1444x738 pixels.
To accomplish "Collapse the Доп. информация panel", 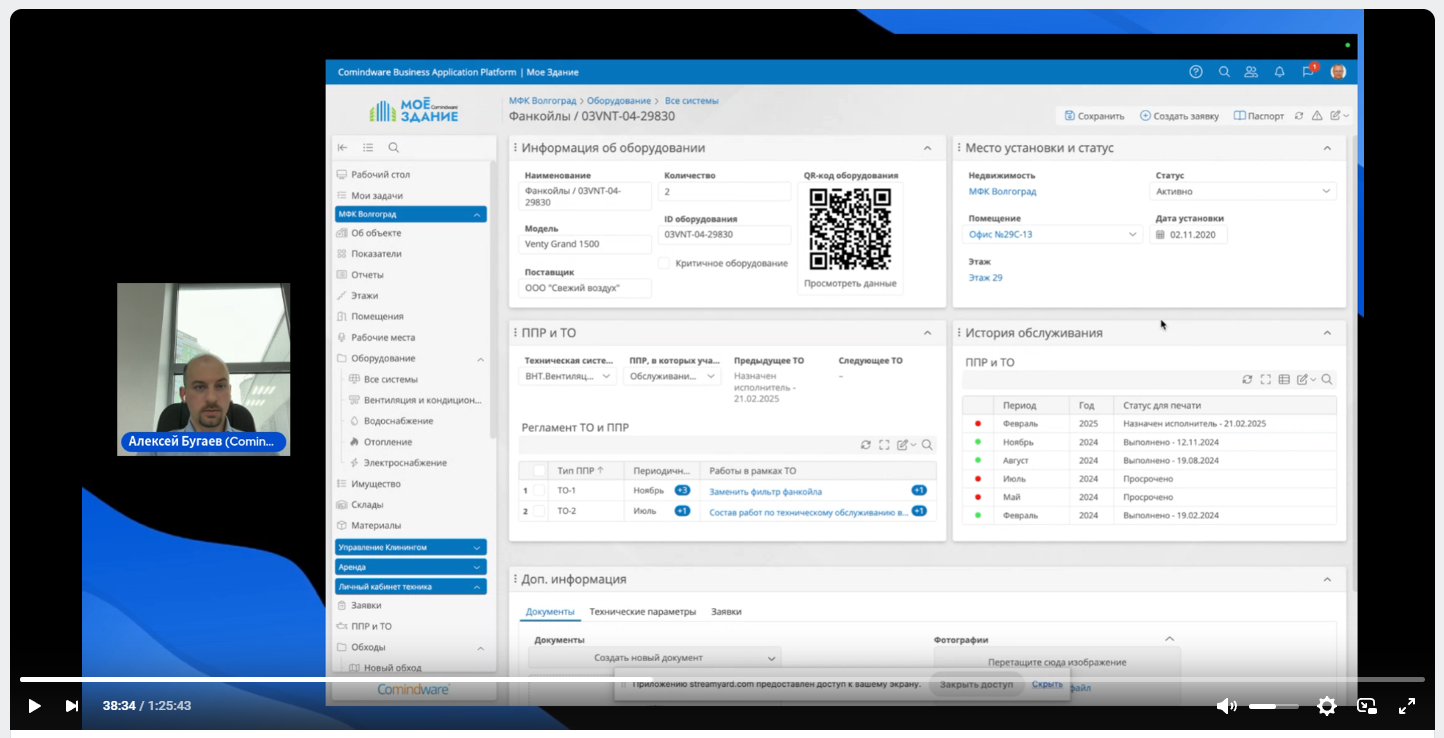I will (x=1327, y=579).
